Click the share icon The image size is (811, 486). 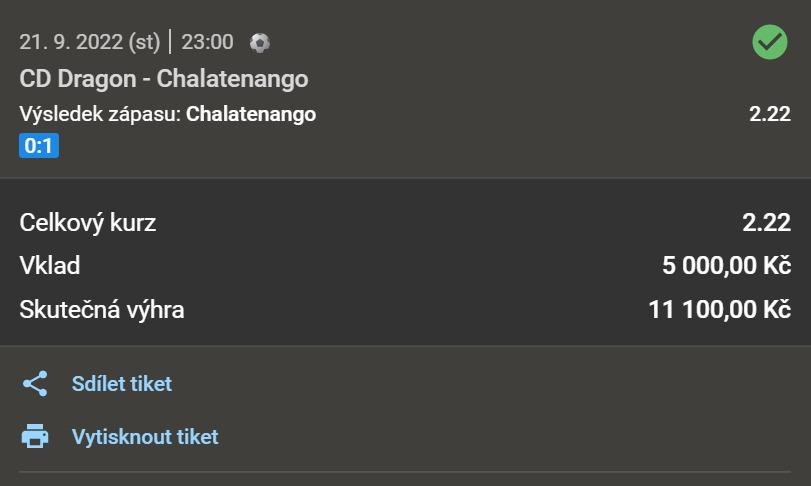(x=35, y=384)
